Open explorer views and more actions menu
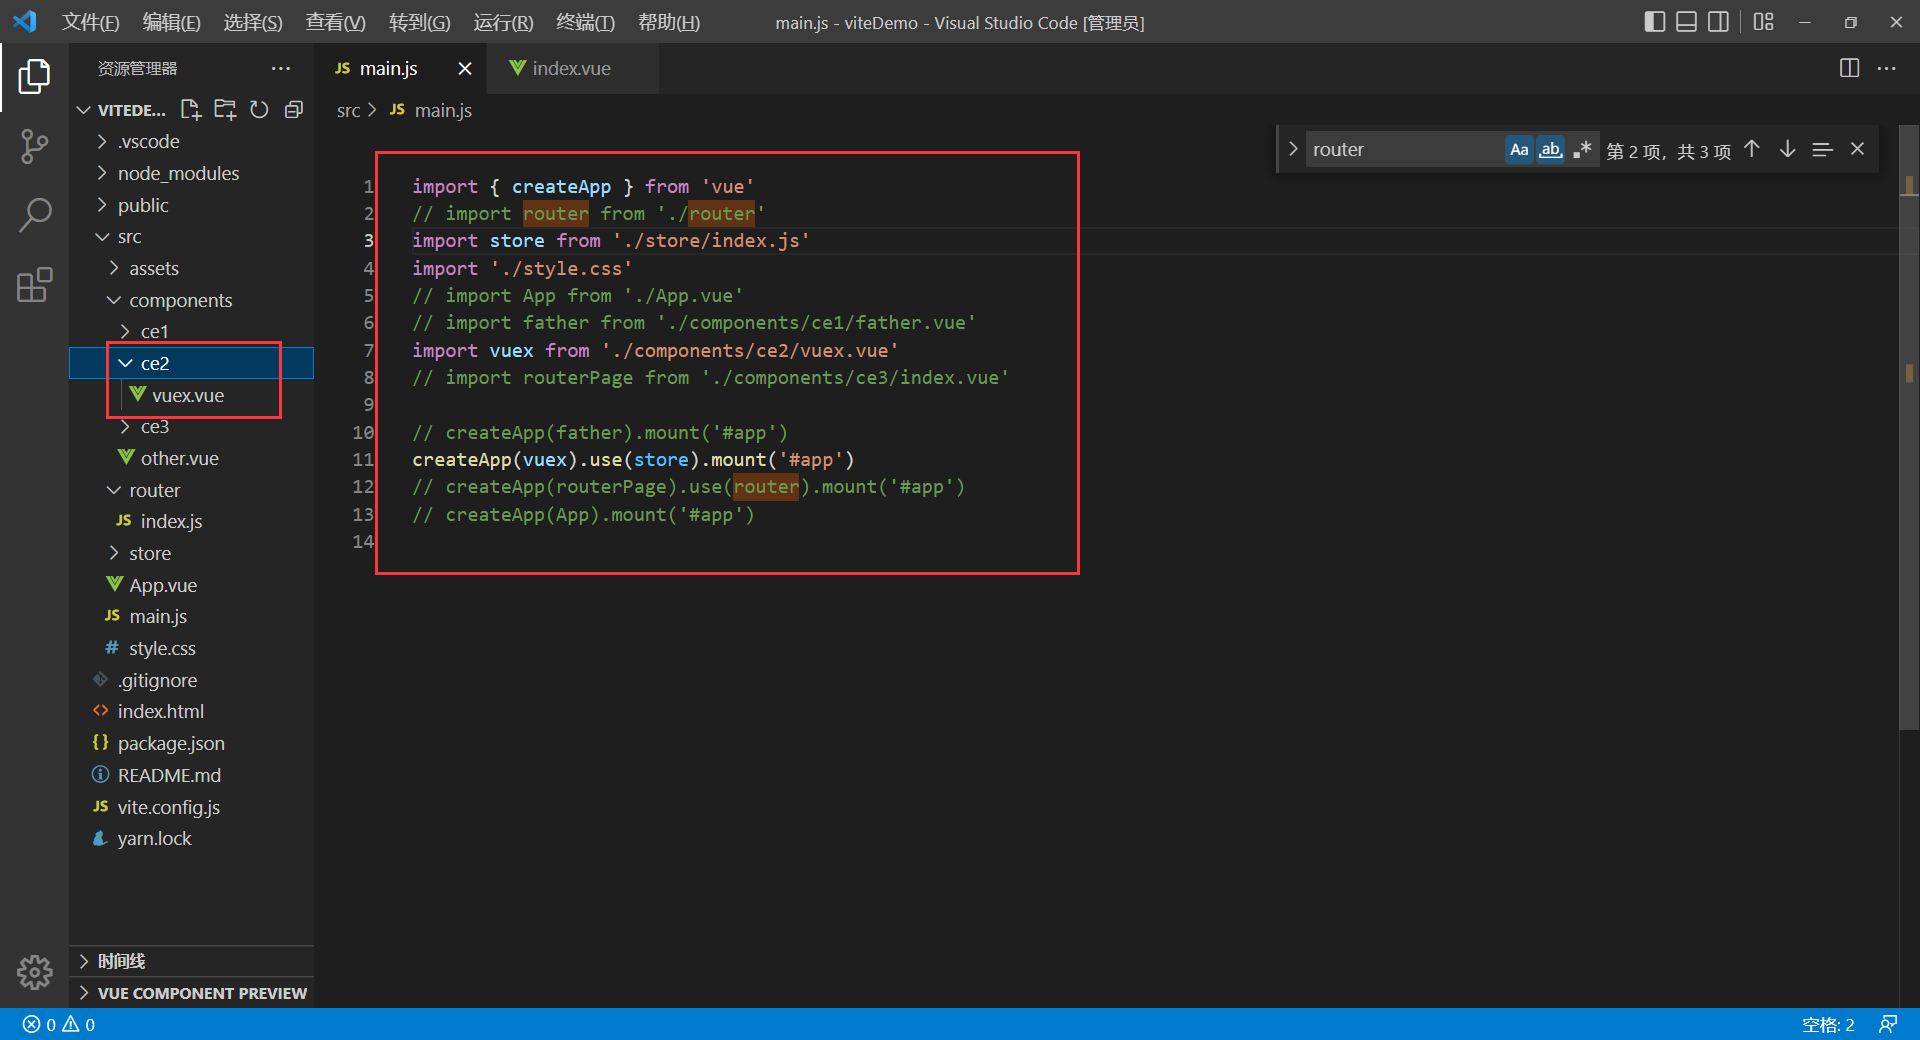1920x1040 pixels. tap(281, 68)
